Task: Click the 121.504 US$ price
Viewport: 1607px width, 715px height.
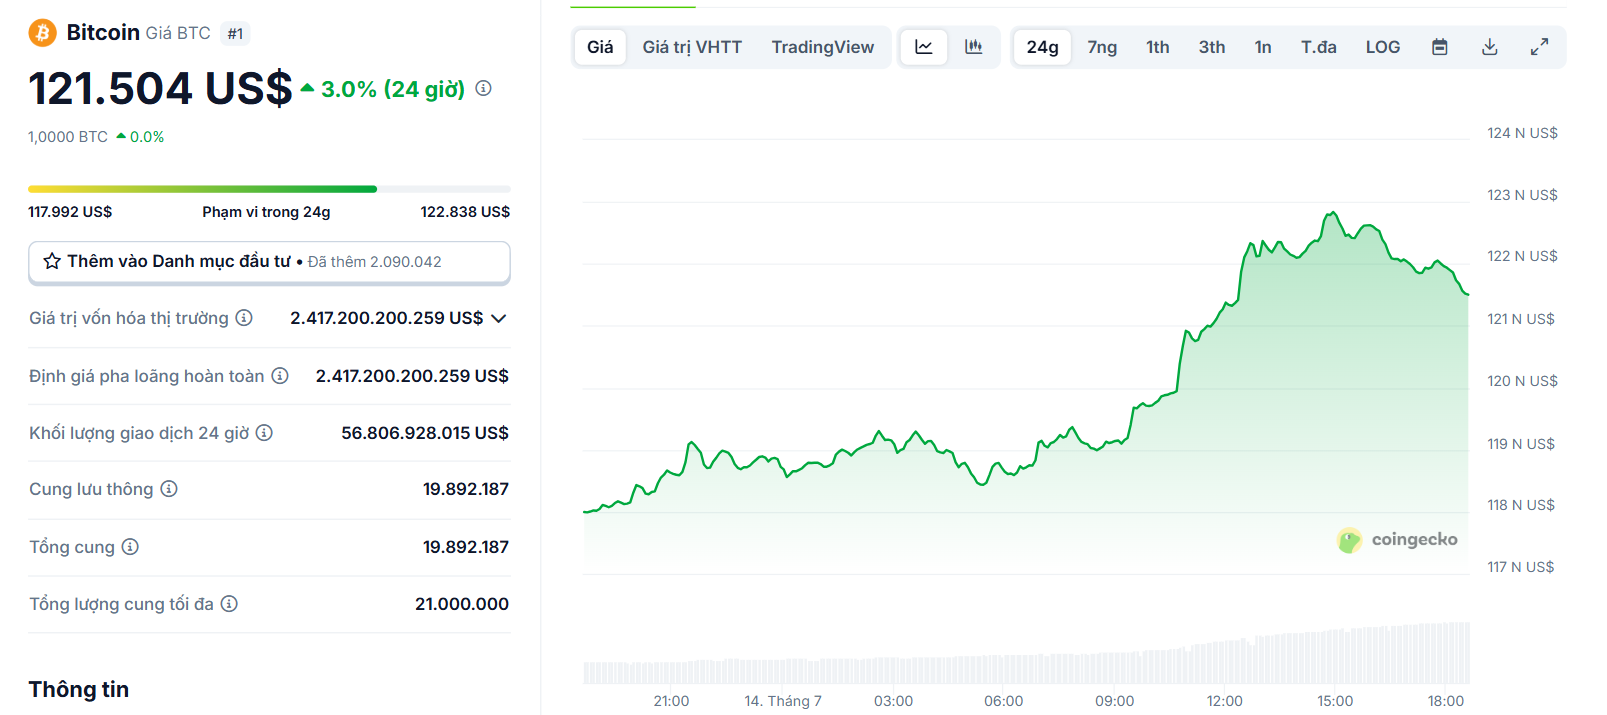Action: 160,88
